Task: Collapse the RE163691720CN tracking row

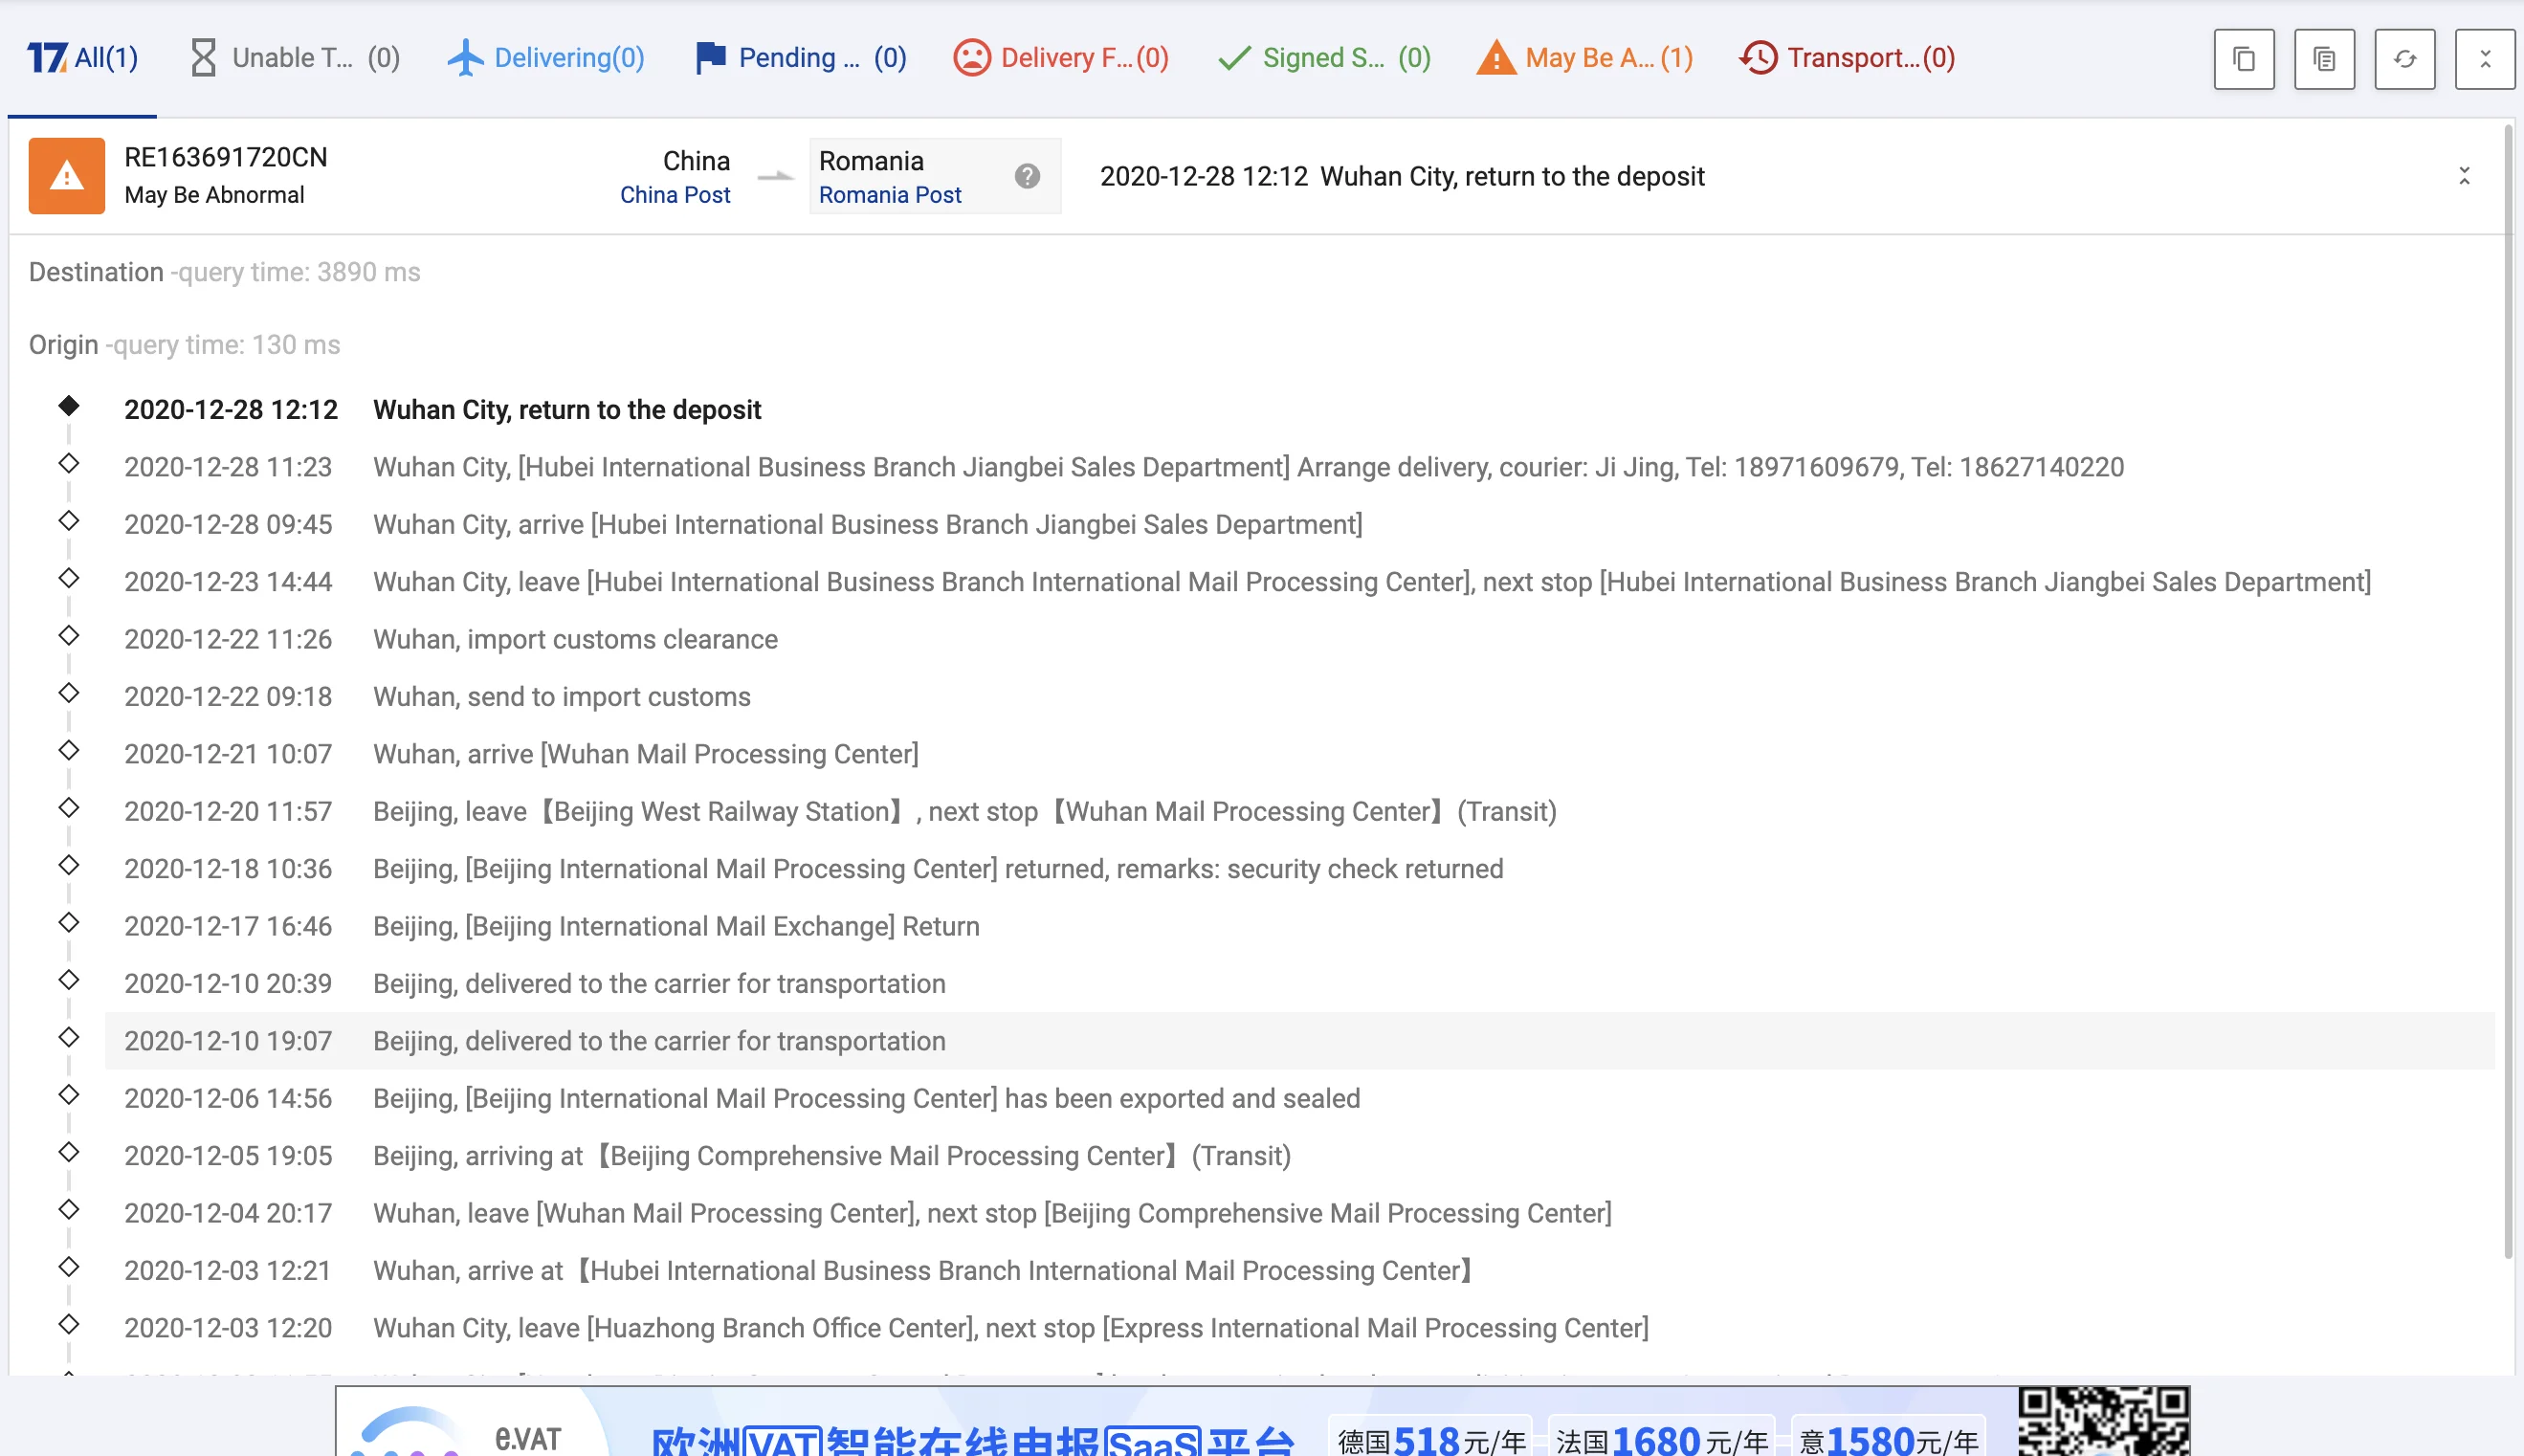Action: click(x=2464, y=176)
